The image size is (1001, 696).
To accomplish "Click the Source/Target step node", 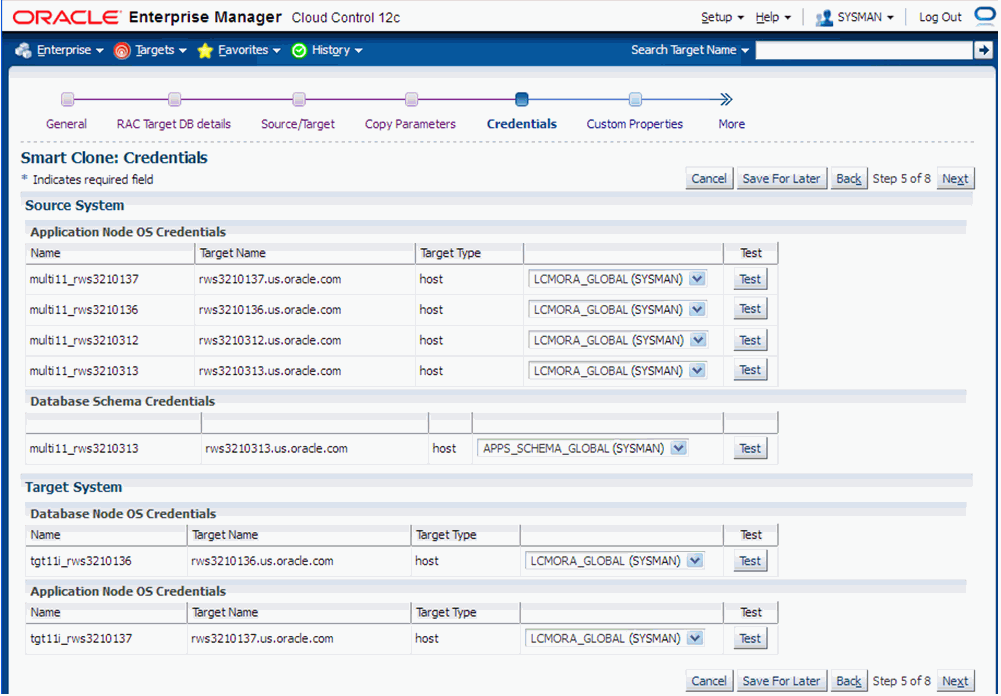I will 299,99.
